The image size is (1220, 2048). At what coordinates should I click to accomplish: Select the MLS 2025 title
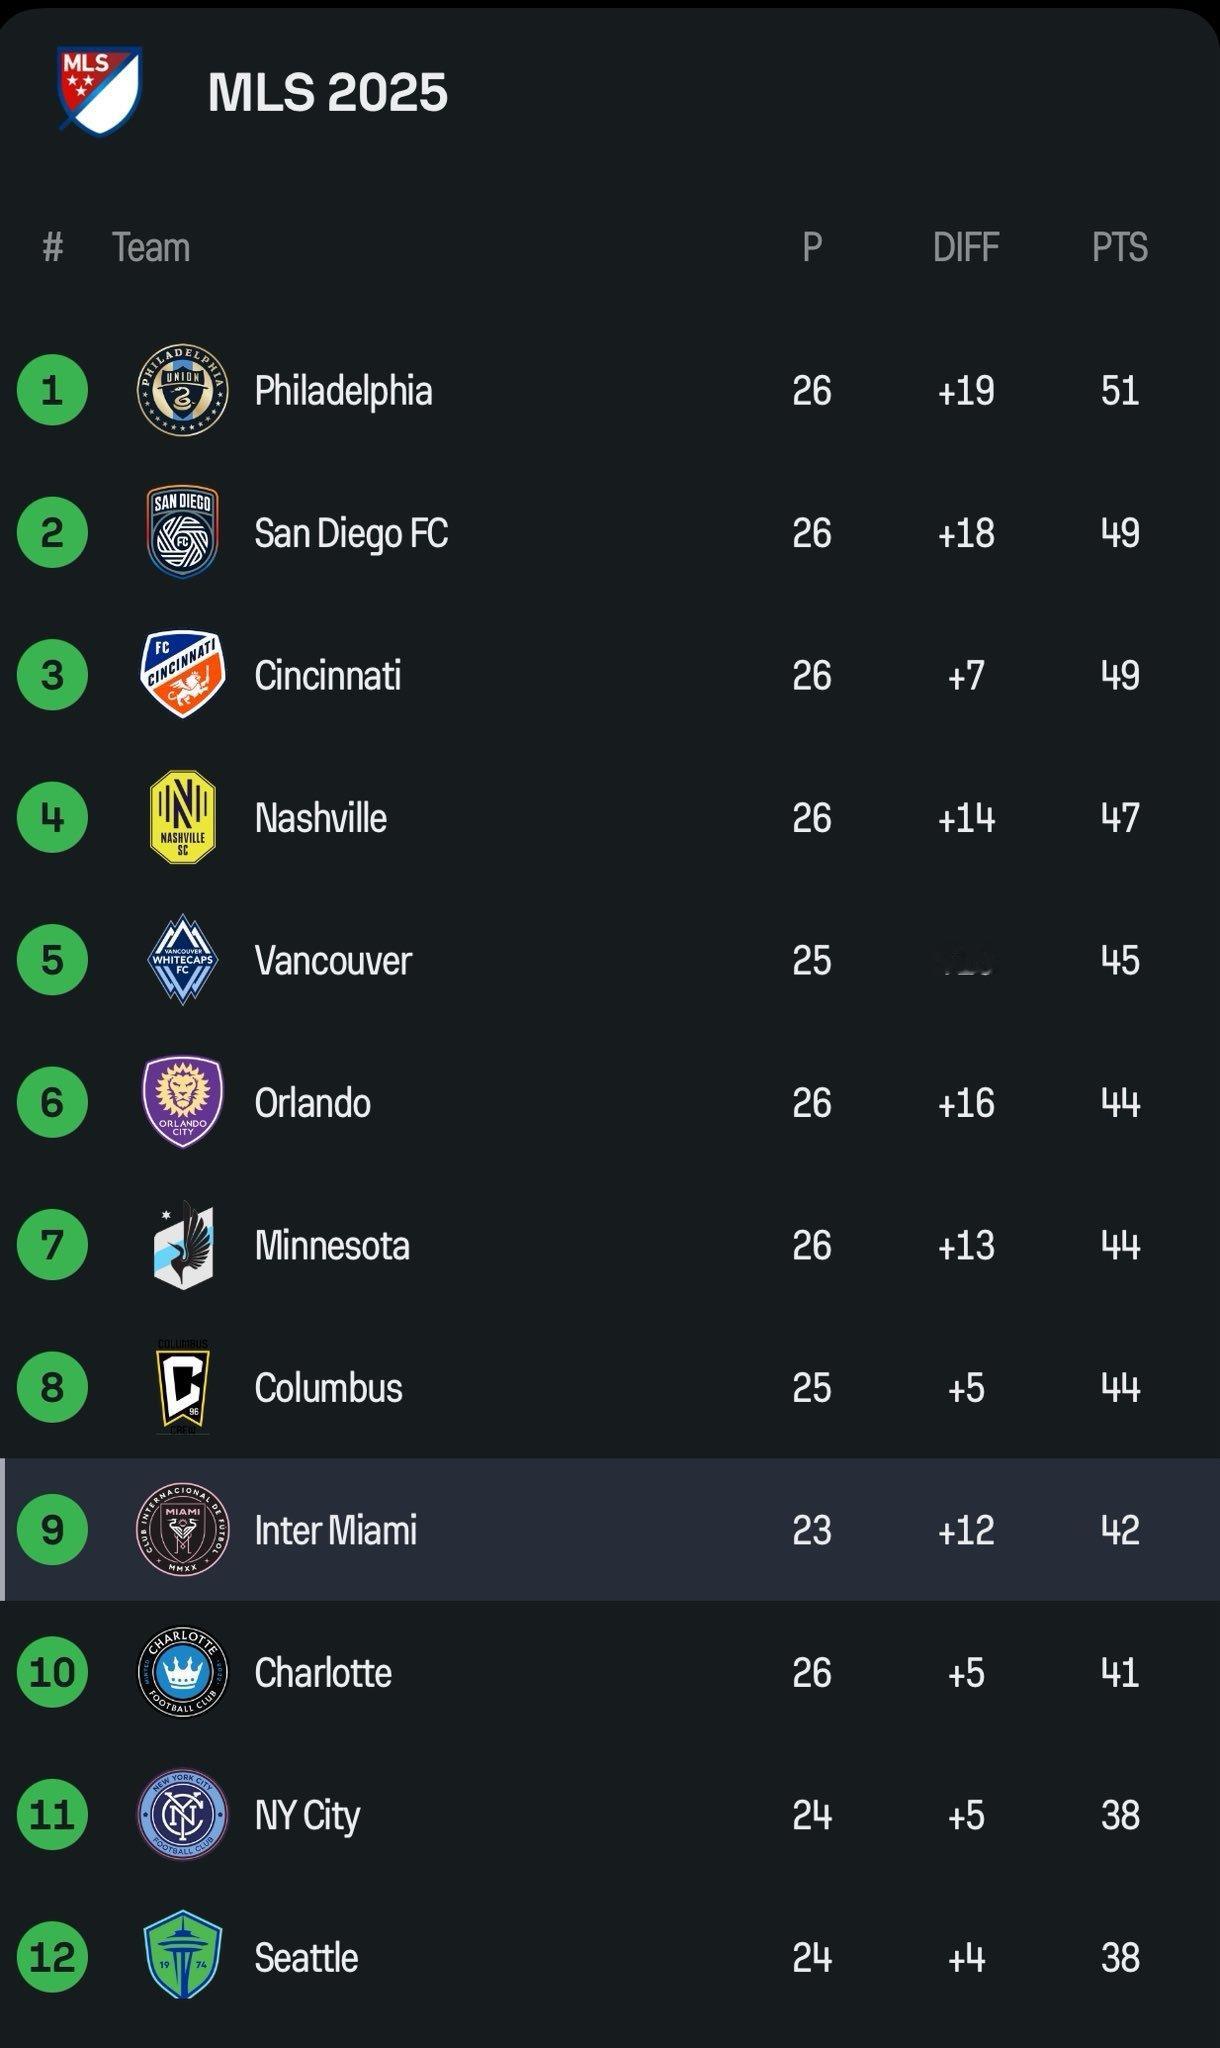pos(328,92)
